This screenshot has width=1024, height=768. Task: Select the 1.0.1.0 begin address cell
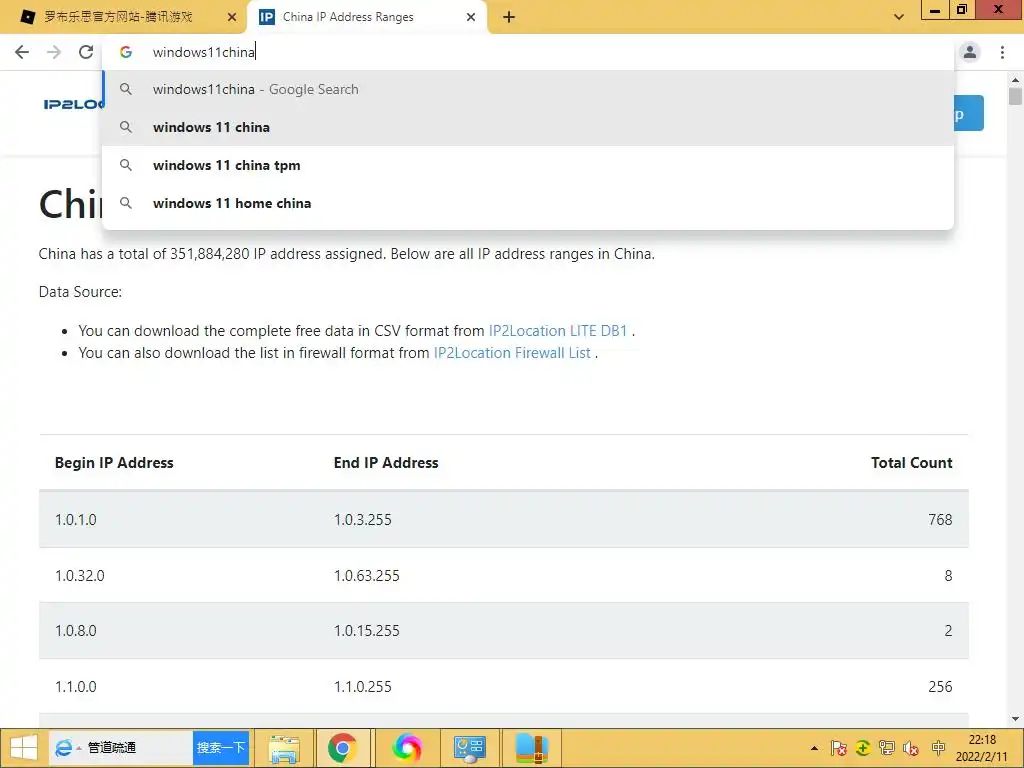tap(76, 520)
